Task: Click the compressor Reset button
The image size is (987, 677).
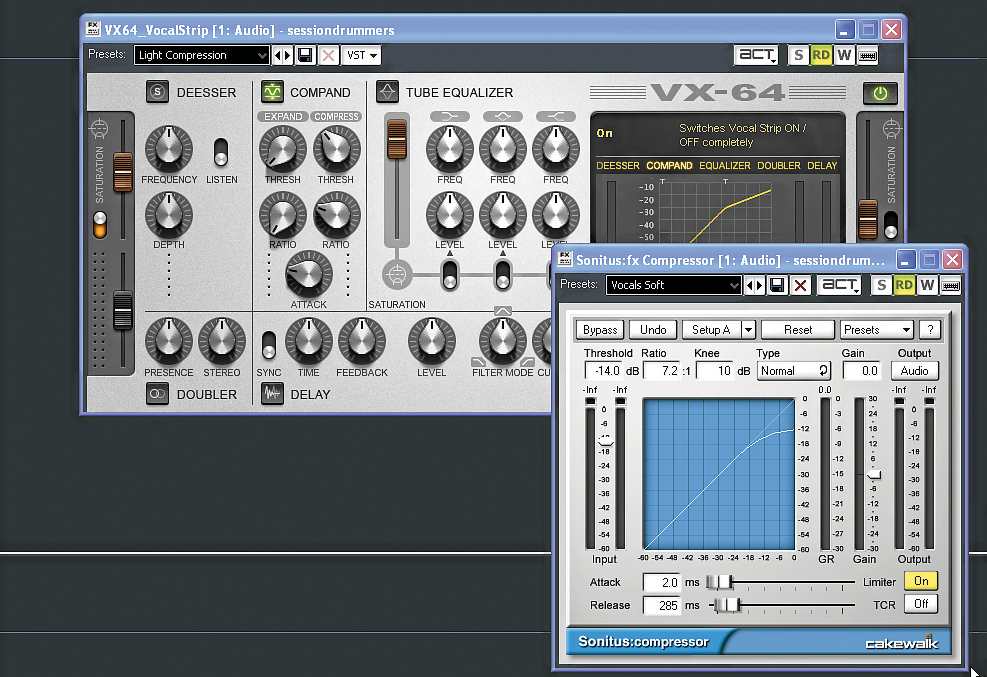Action: (798, 330)
